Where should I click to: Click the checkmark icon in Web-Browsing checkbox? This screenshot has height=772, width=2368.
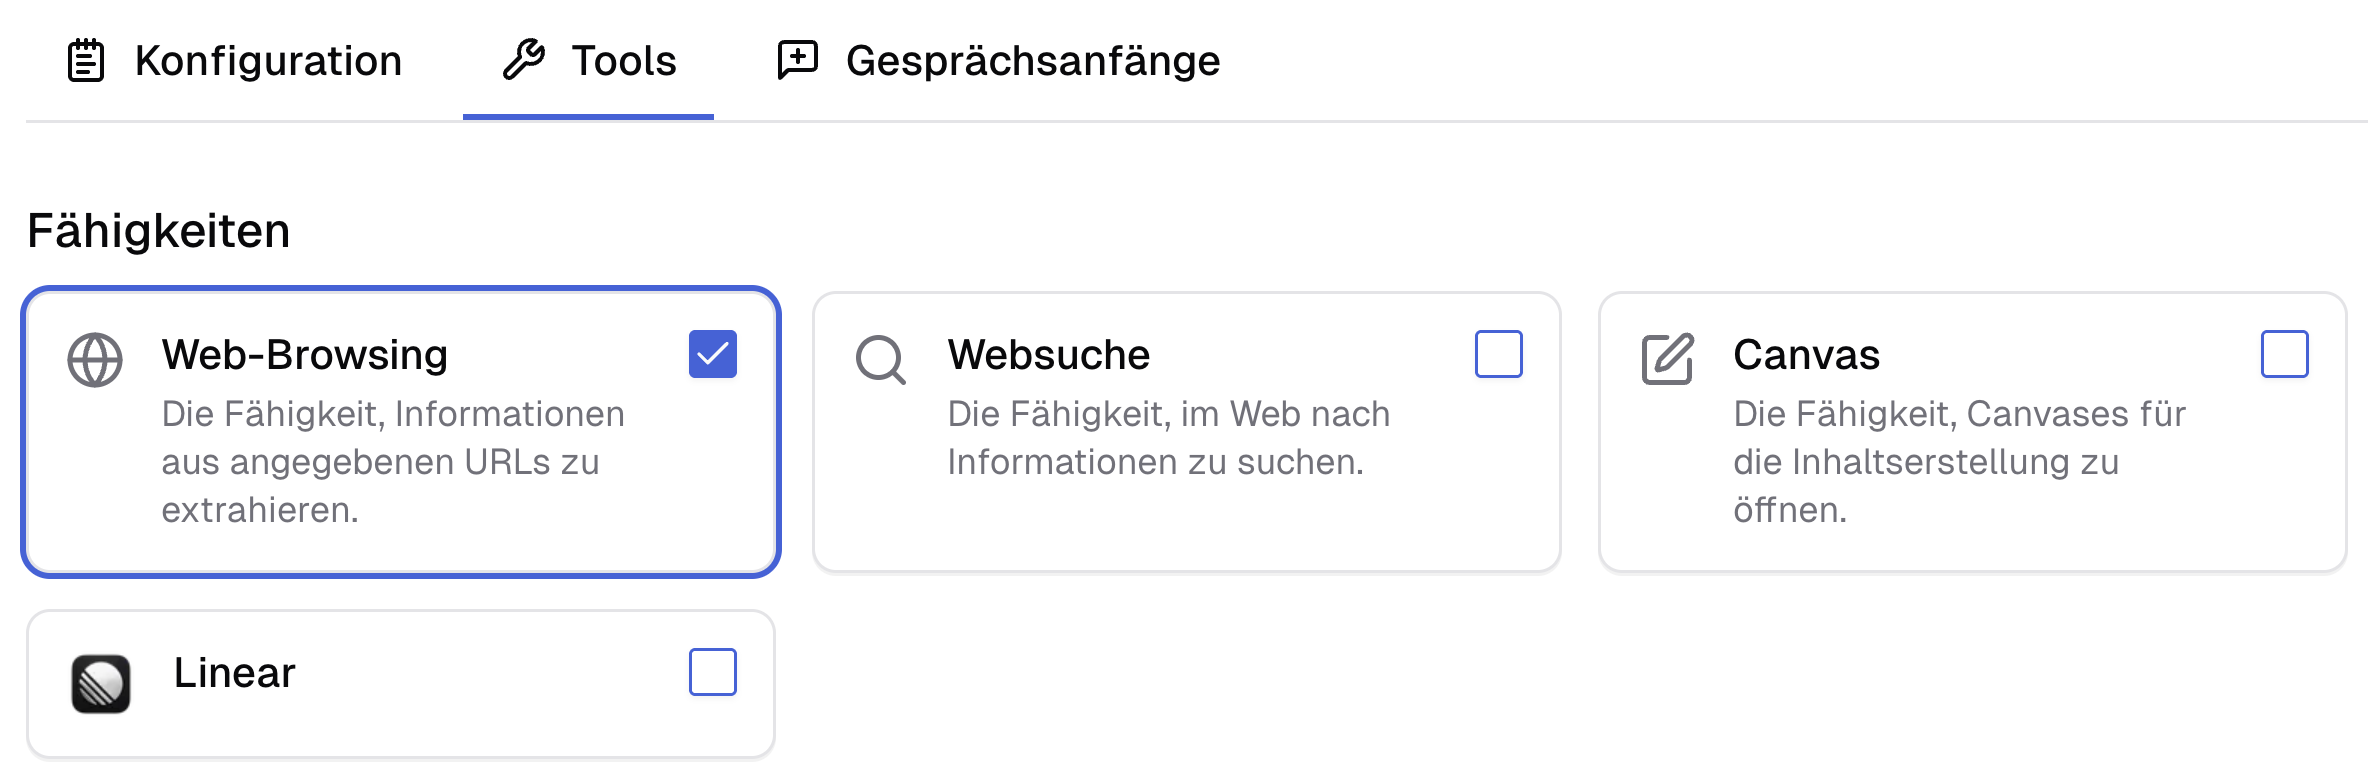pos(712,352)
